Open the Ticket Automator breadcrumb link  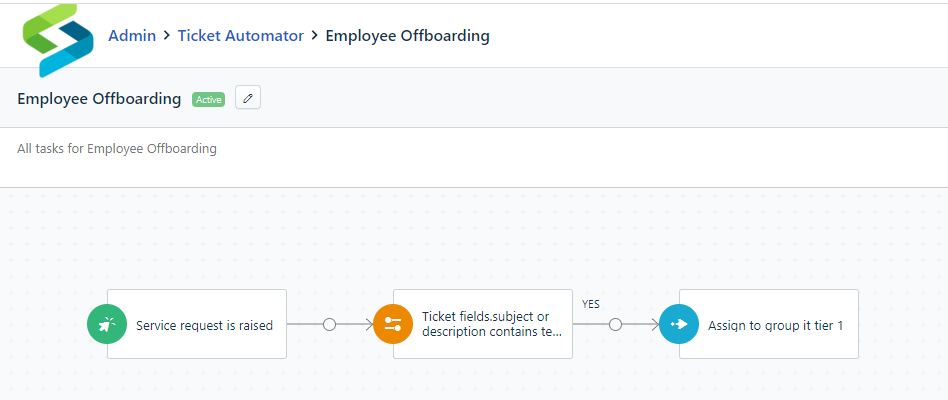point(241,36)
